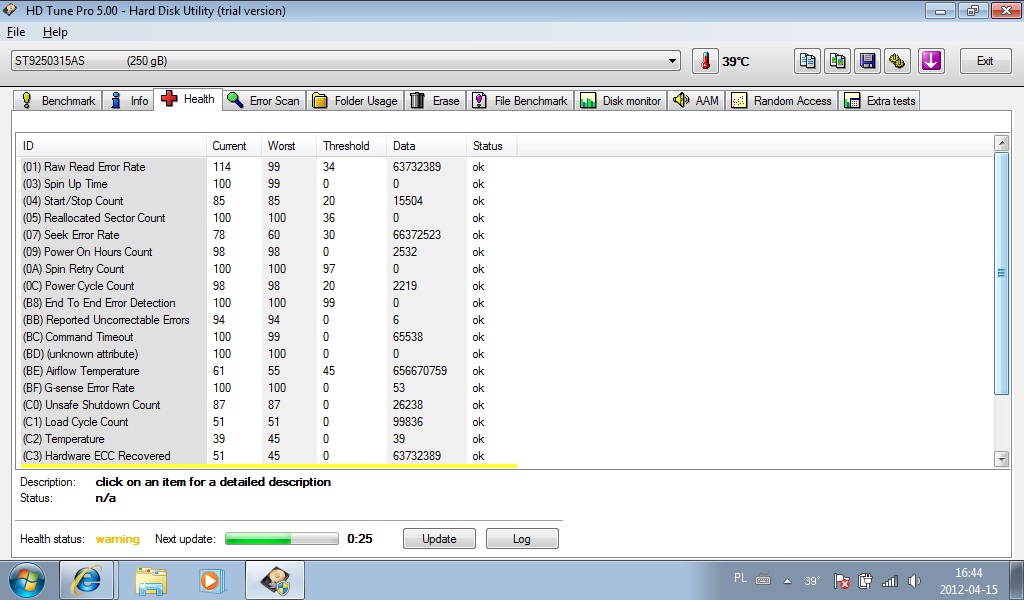Viewport: 1024px width, 600px height.
Task: Select the Reallocated Sector Count row
Action: coord(268,218)
